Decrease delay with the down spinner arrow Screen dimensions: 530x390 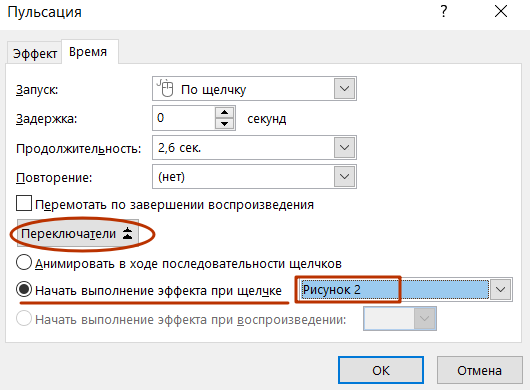coord(224,124)
